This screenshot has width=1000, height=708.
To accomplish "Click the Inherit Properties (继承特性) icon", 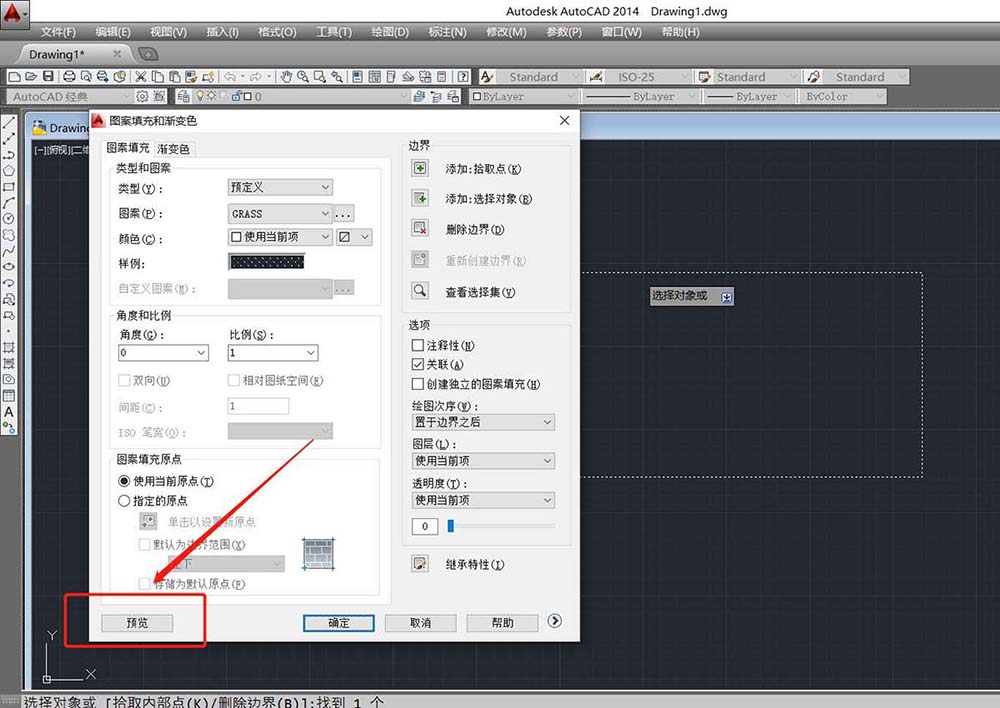I will (x=420, y=564).
